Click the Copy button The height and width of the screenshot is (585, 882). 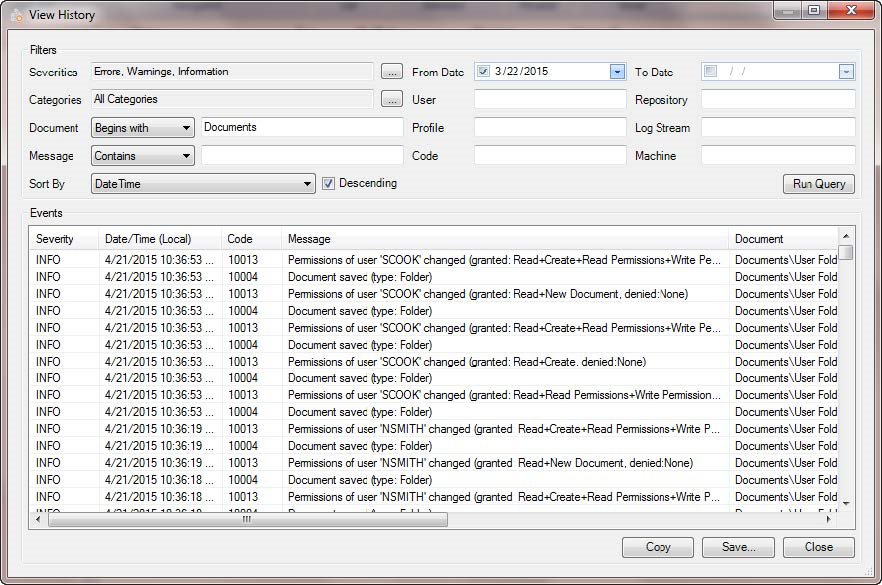pos(657,547)
